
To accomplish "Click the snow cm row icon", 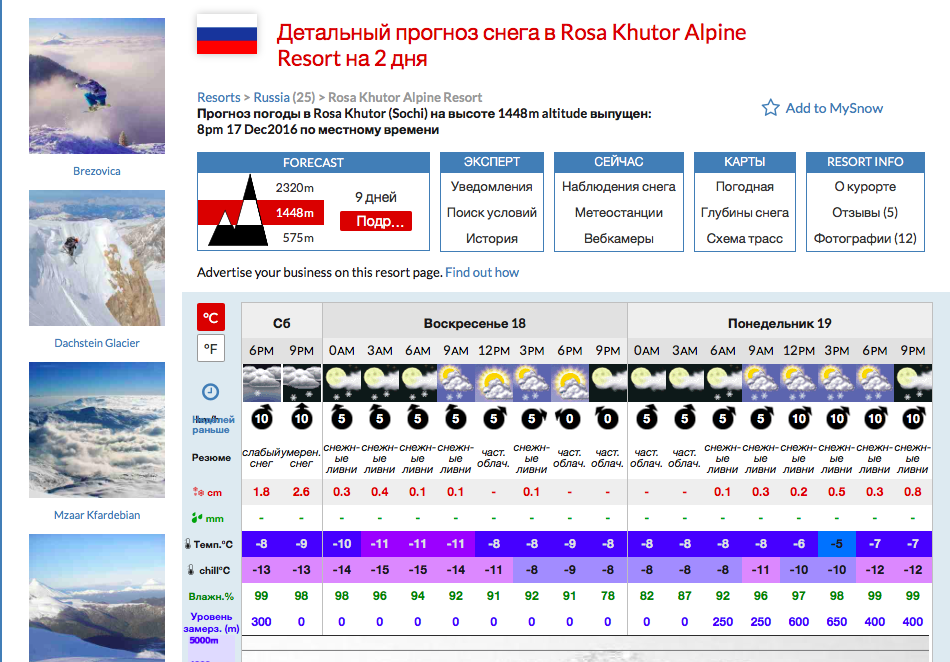I will (x=198, y=492).
